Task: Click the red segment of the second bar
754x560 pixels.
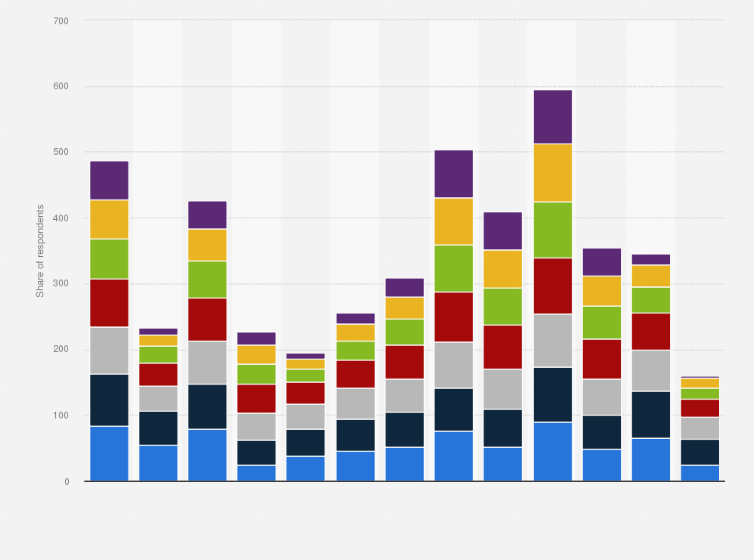Action: pos(158,374)
